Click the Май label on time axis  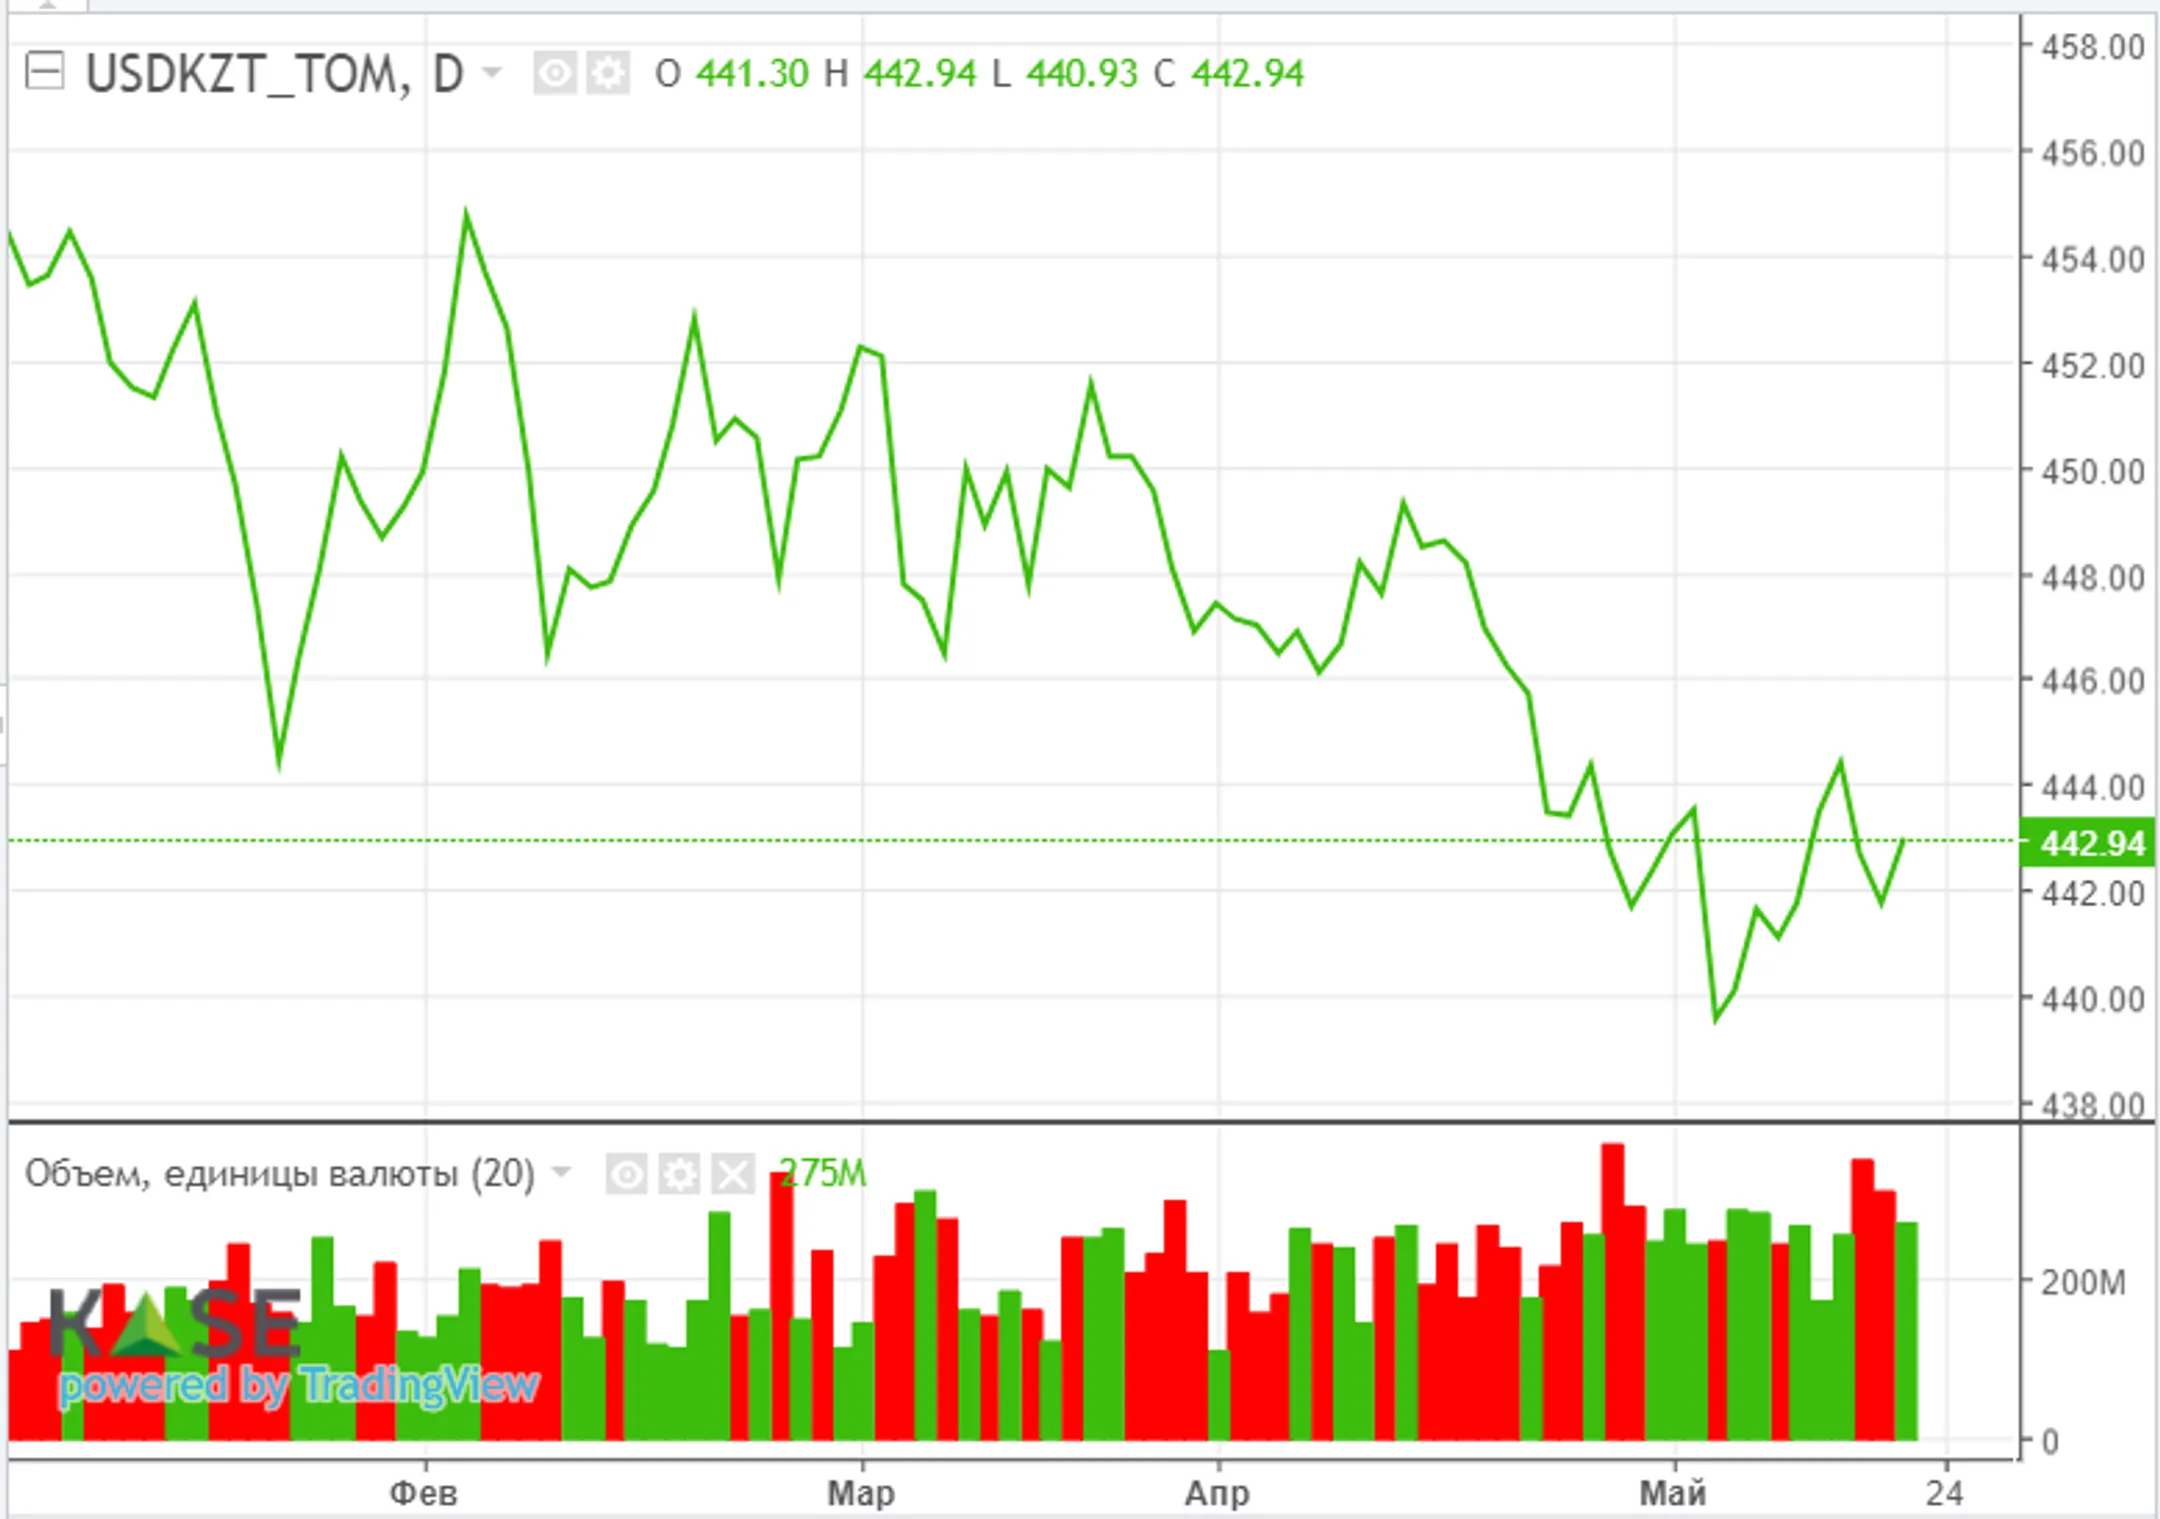(1672, 1493)
